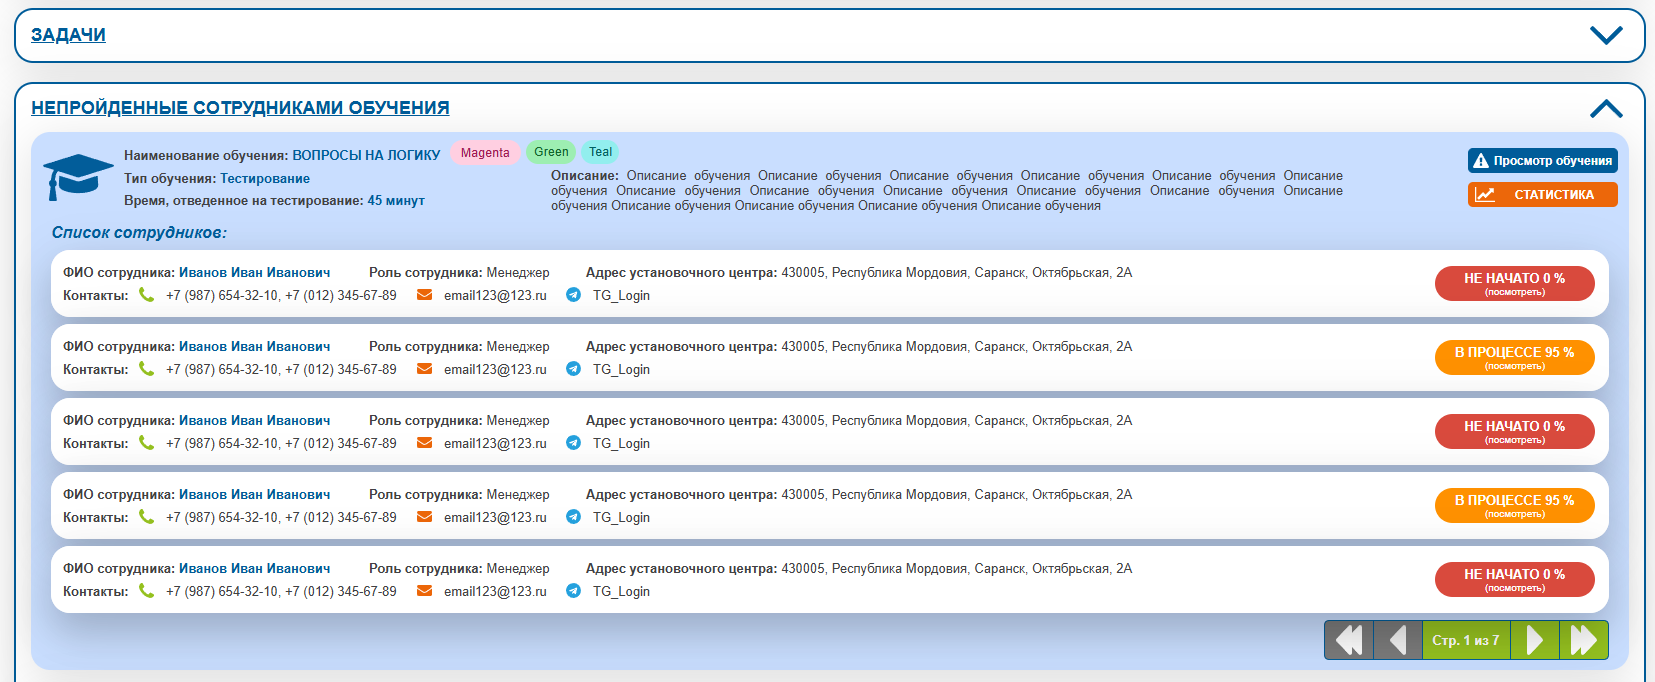The width and height of the screenshot is (1655, 682).
Task: Open the ЗАДАЧИ heading link
Action: (x=68, y=35)
